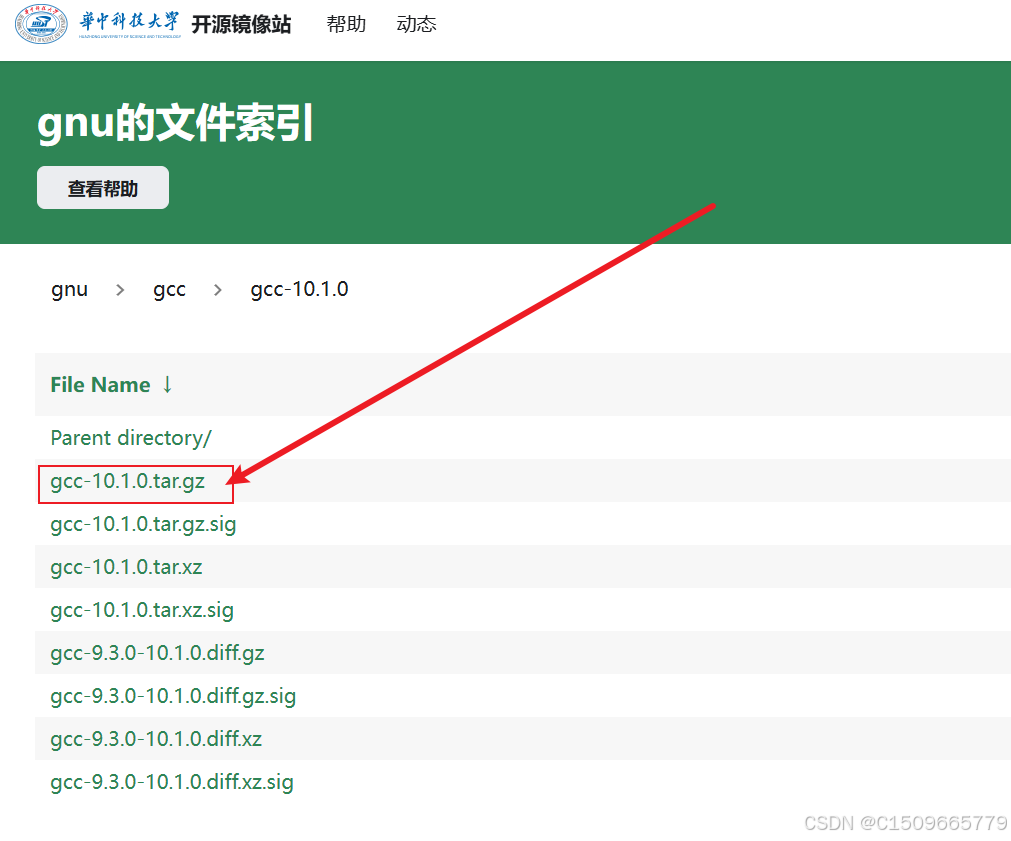Viewport: 1011px width, 841px height.
Task: Open the 帮助 menu item
Action: point(346,24)
